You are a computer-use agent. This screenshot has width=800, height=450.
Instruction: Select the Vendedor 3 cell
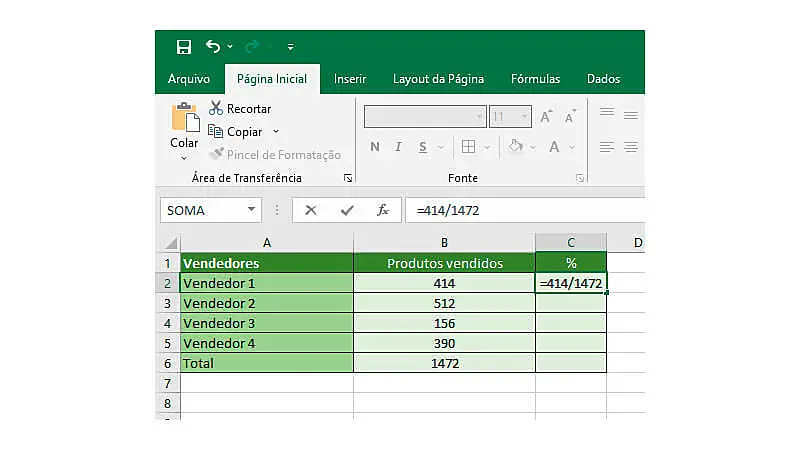pos(267,323)
